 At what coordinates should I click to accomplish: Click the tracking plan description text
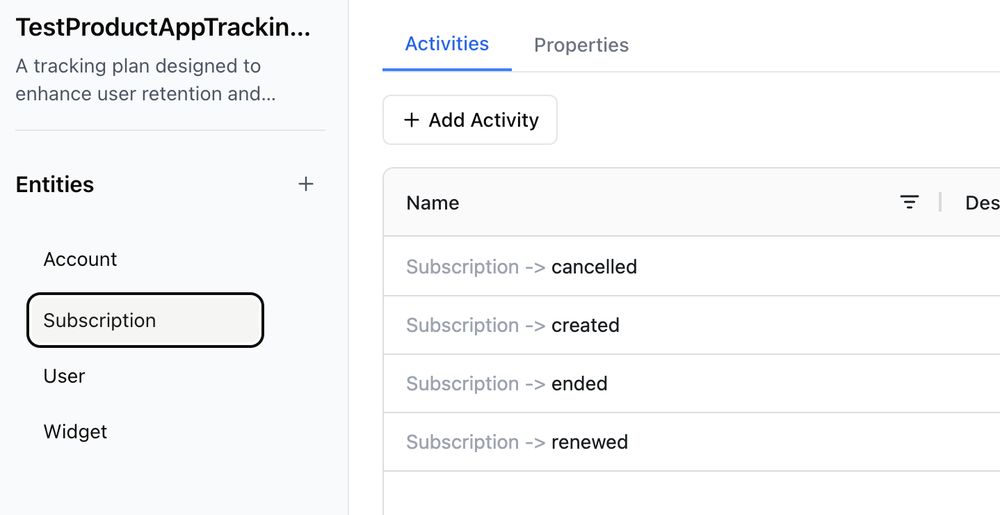(x=145, y=80)
